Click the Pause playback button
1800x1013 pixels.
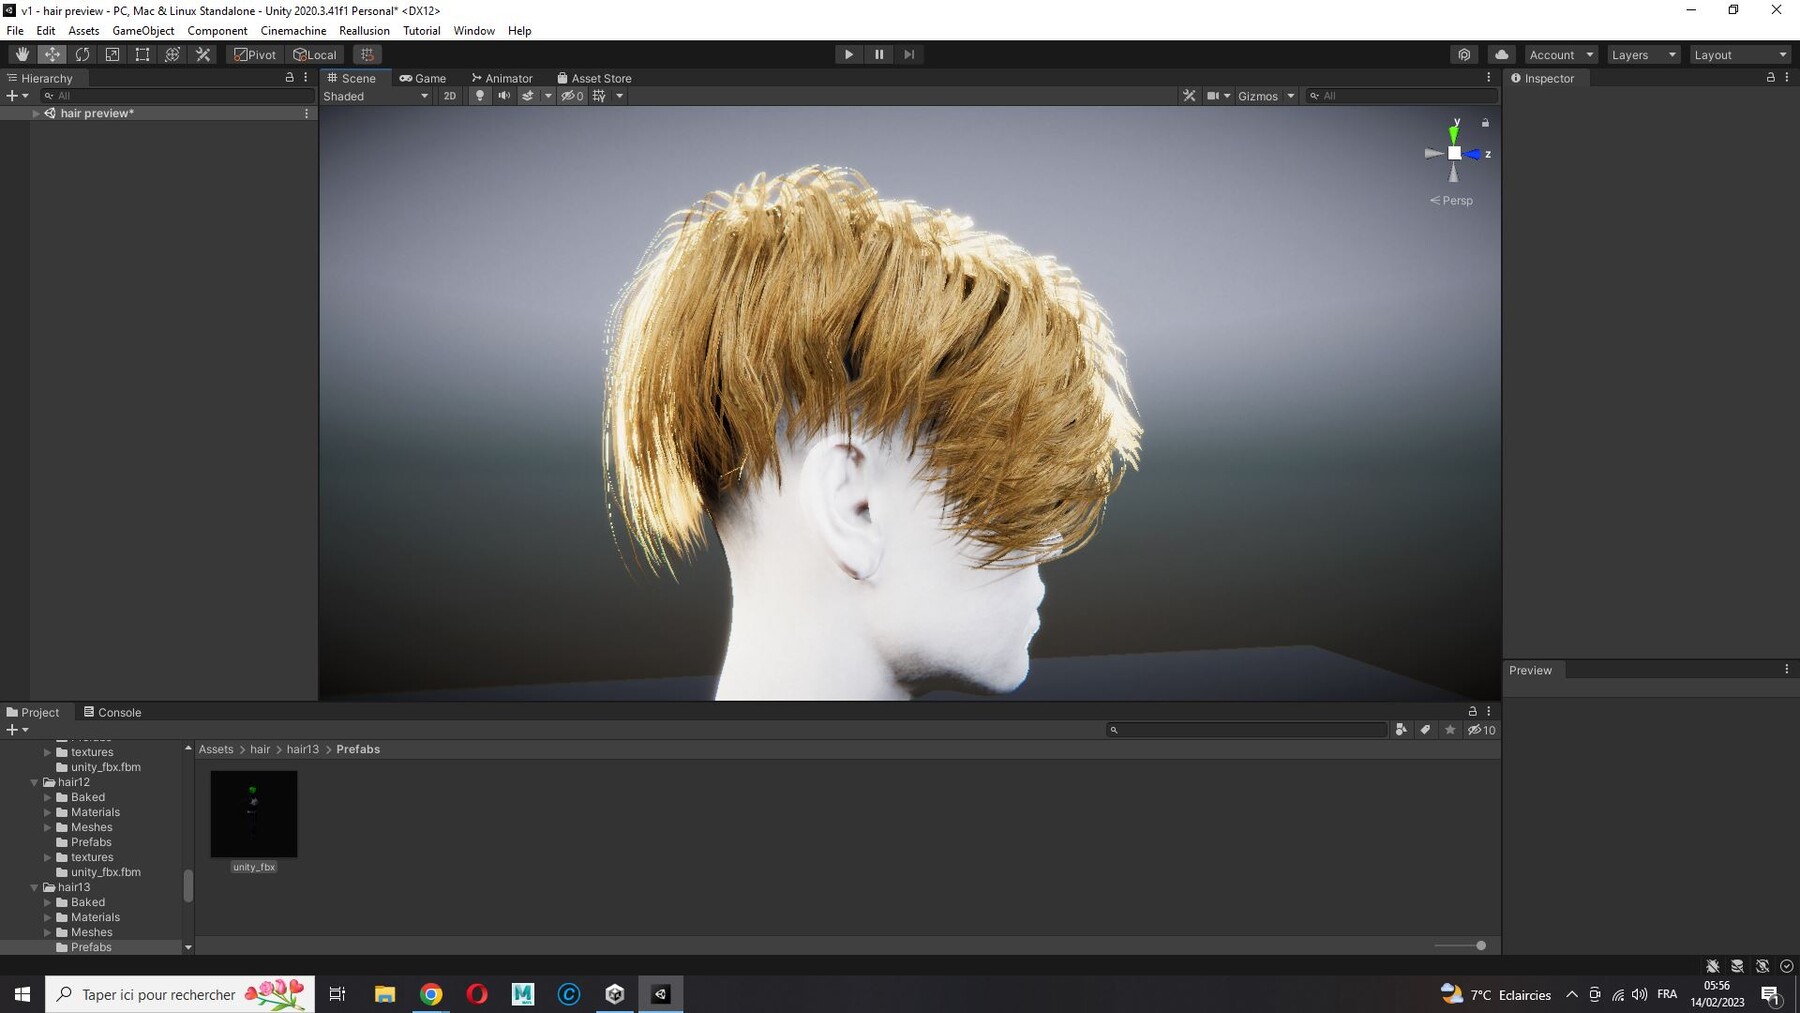tap(879, 55)
